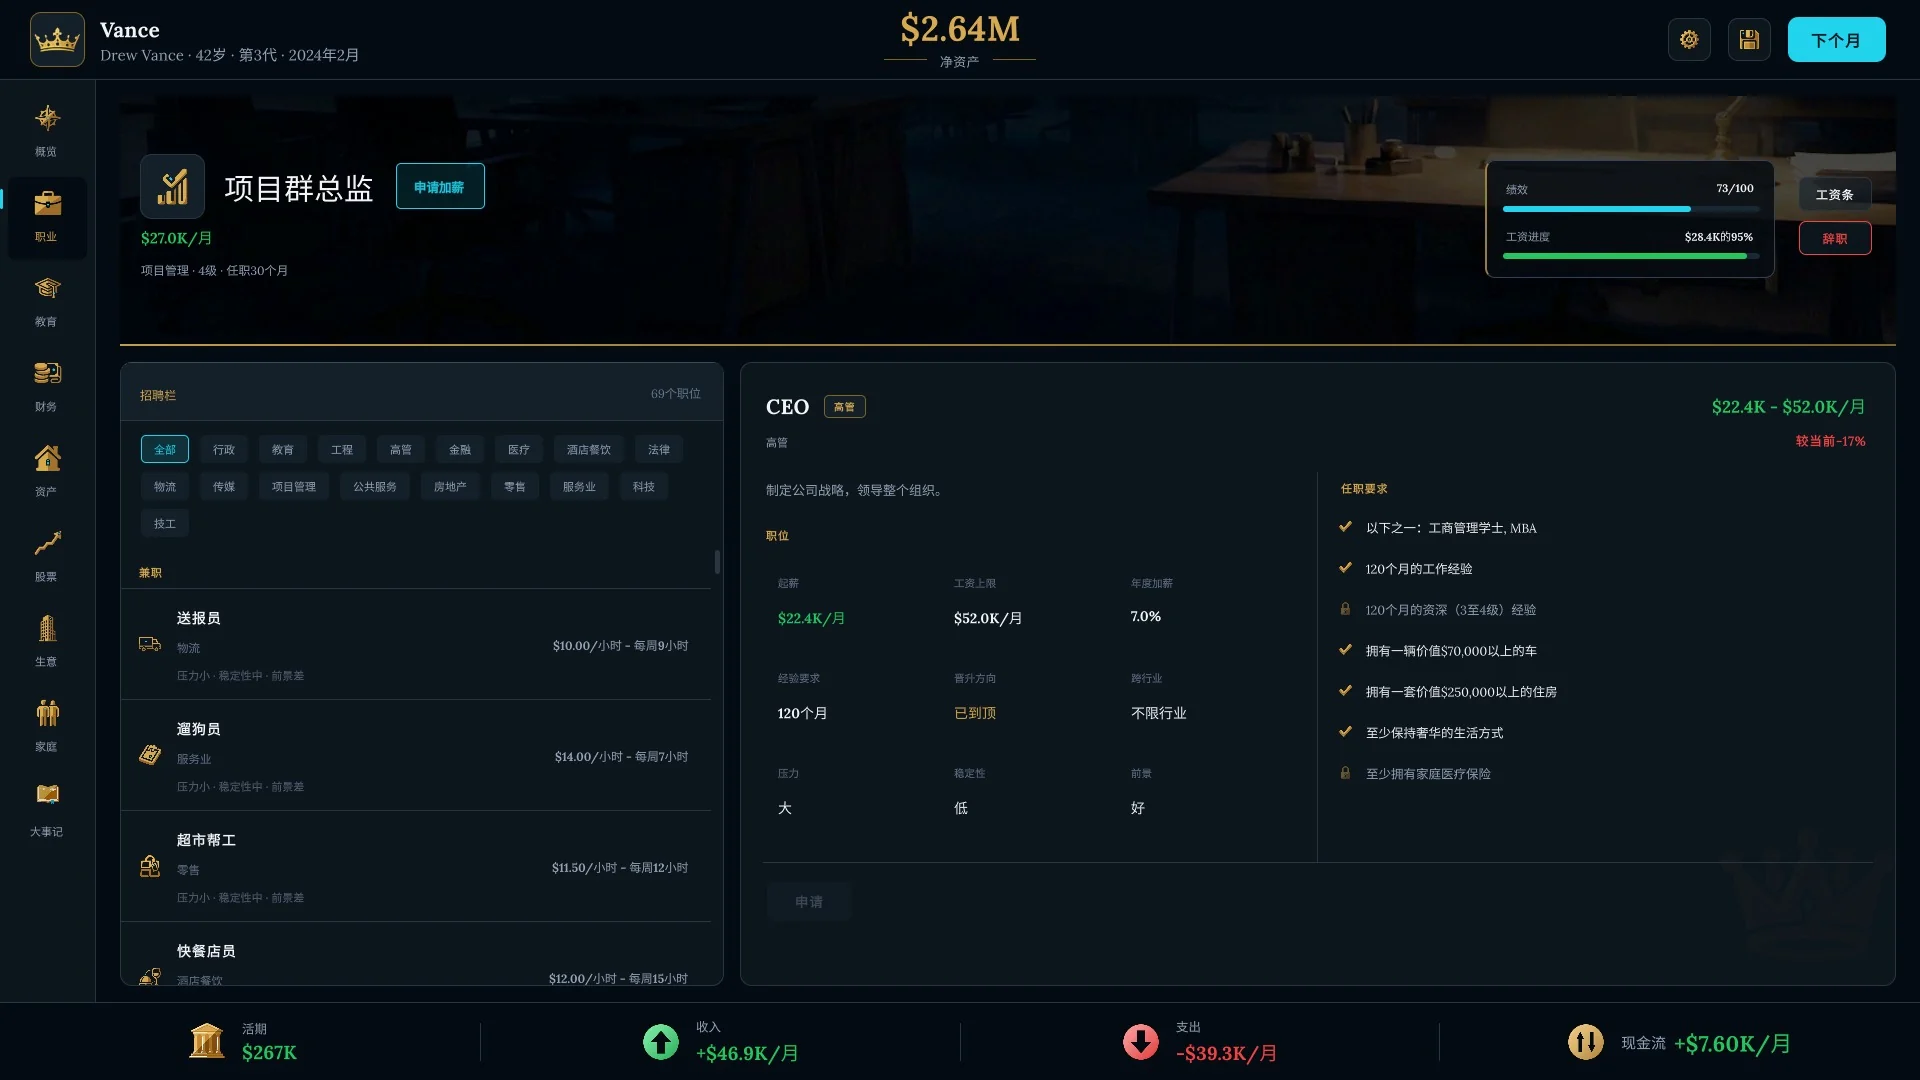Select the 送报员 job listing
The height and width of the screenshot is (1080, 1920).
(x=415, y=645)
